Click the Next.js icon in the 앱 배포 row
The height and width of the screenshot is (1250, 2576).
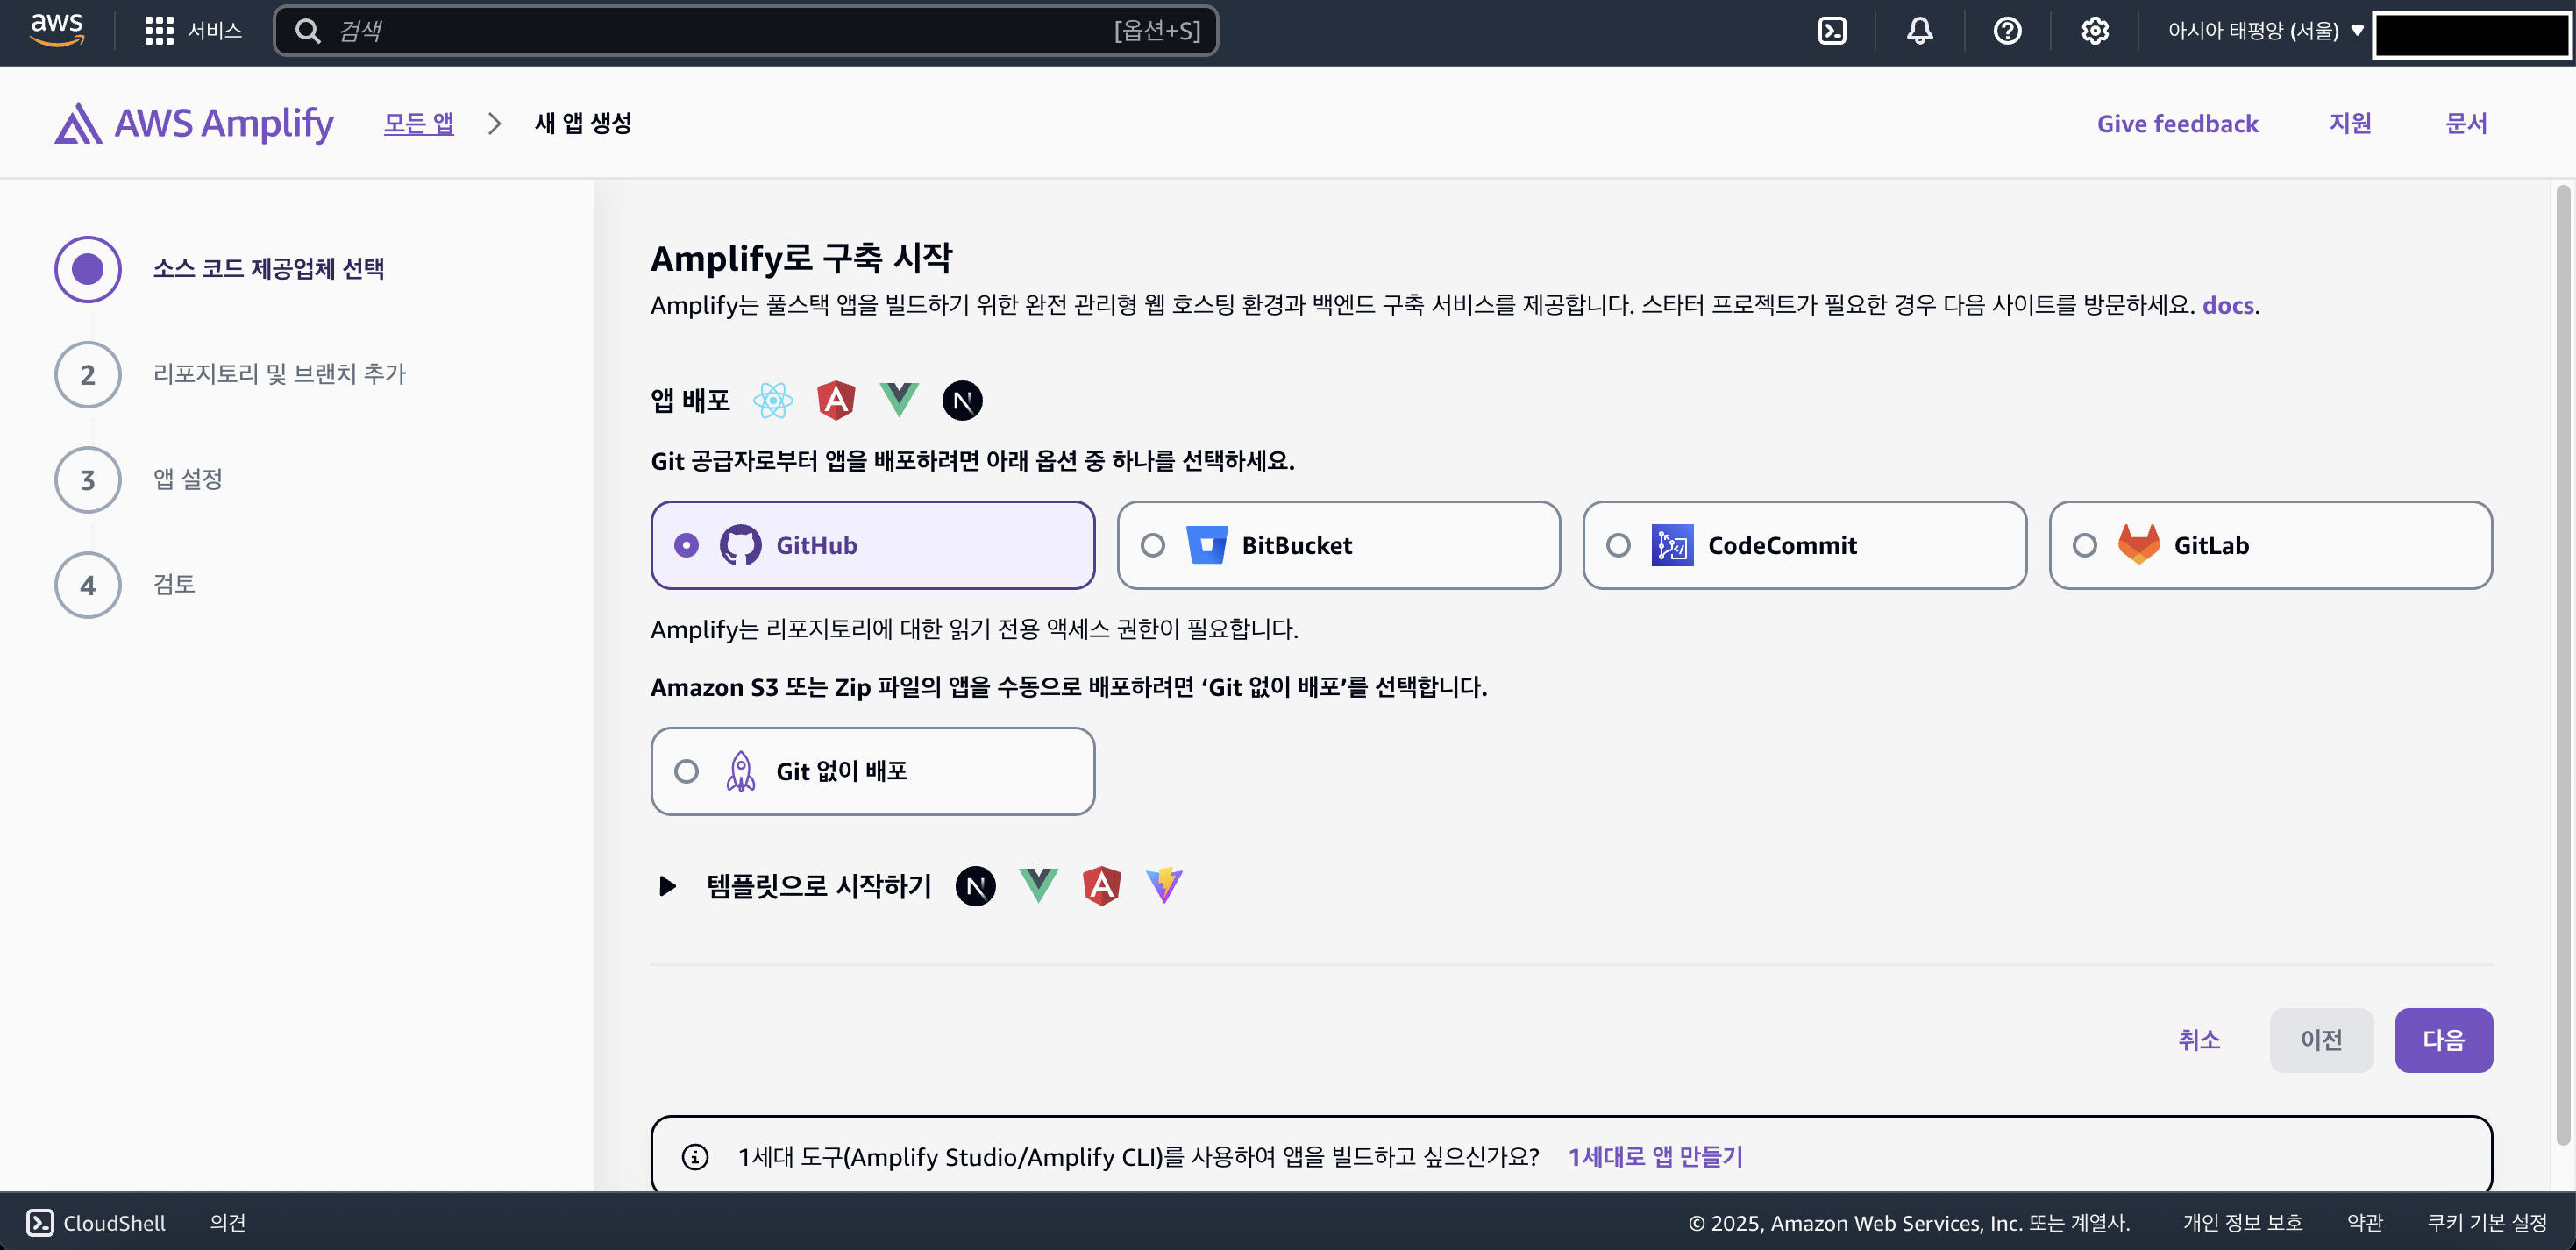point(963,400)
